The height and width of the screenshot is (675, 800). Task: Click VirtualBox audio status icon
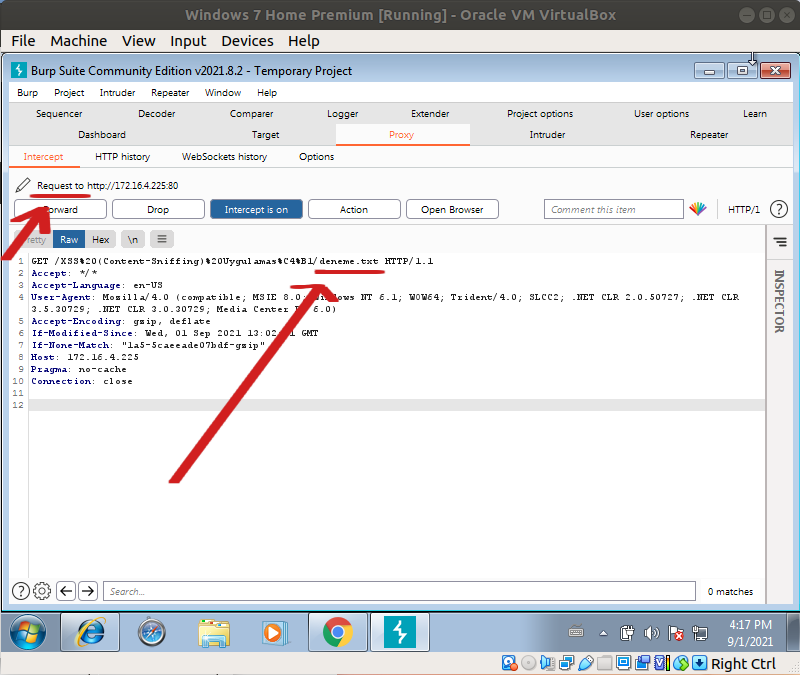[x=547, y=663]
